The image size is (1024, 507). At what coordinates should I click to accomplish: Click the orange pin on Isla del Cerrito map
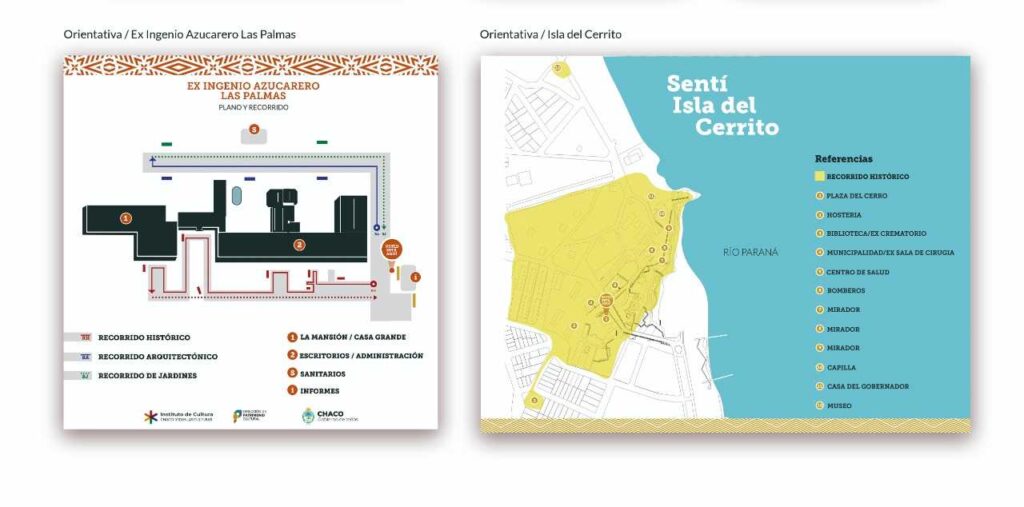(x=605, y=303)
